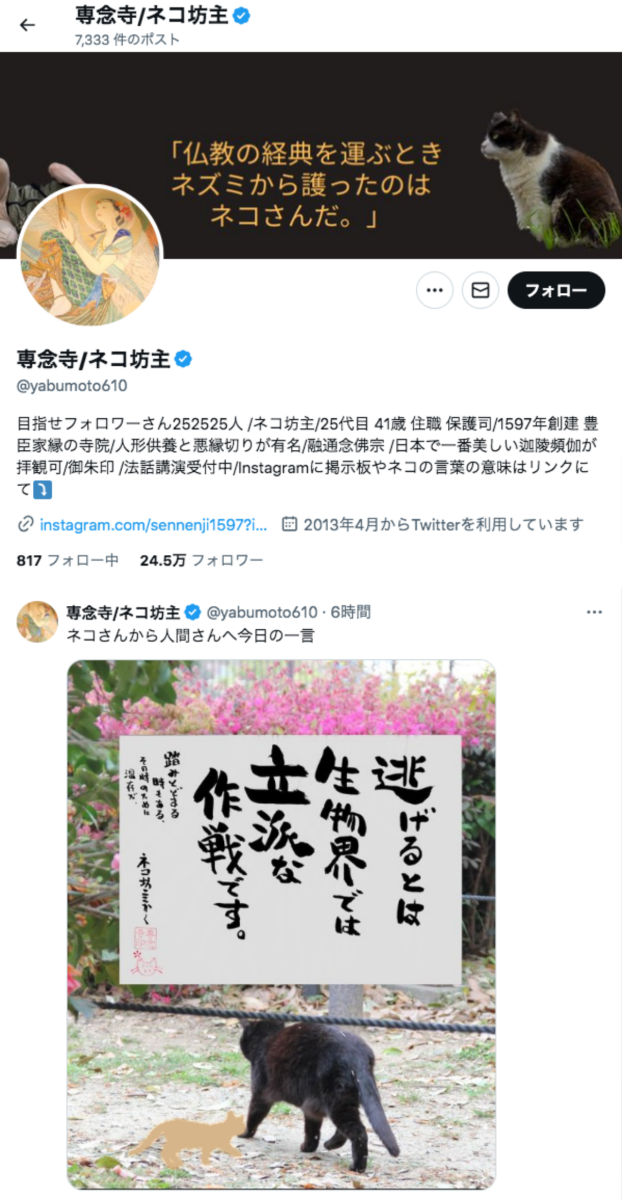Screen dimensions: 622x1200
Task: Open the post's three-dot more menu
Action: pyautogui.click(x=595, y=612)
